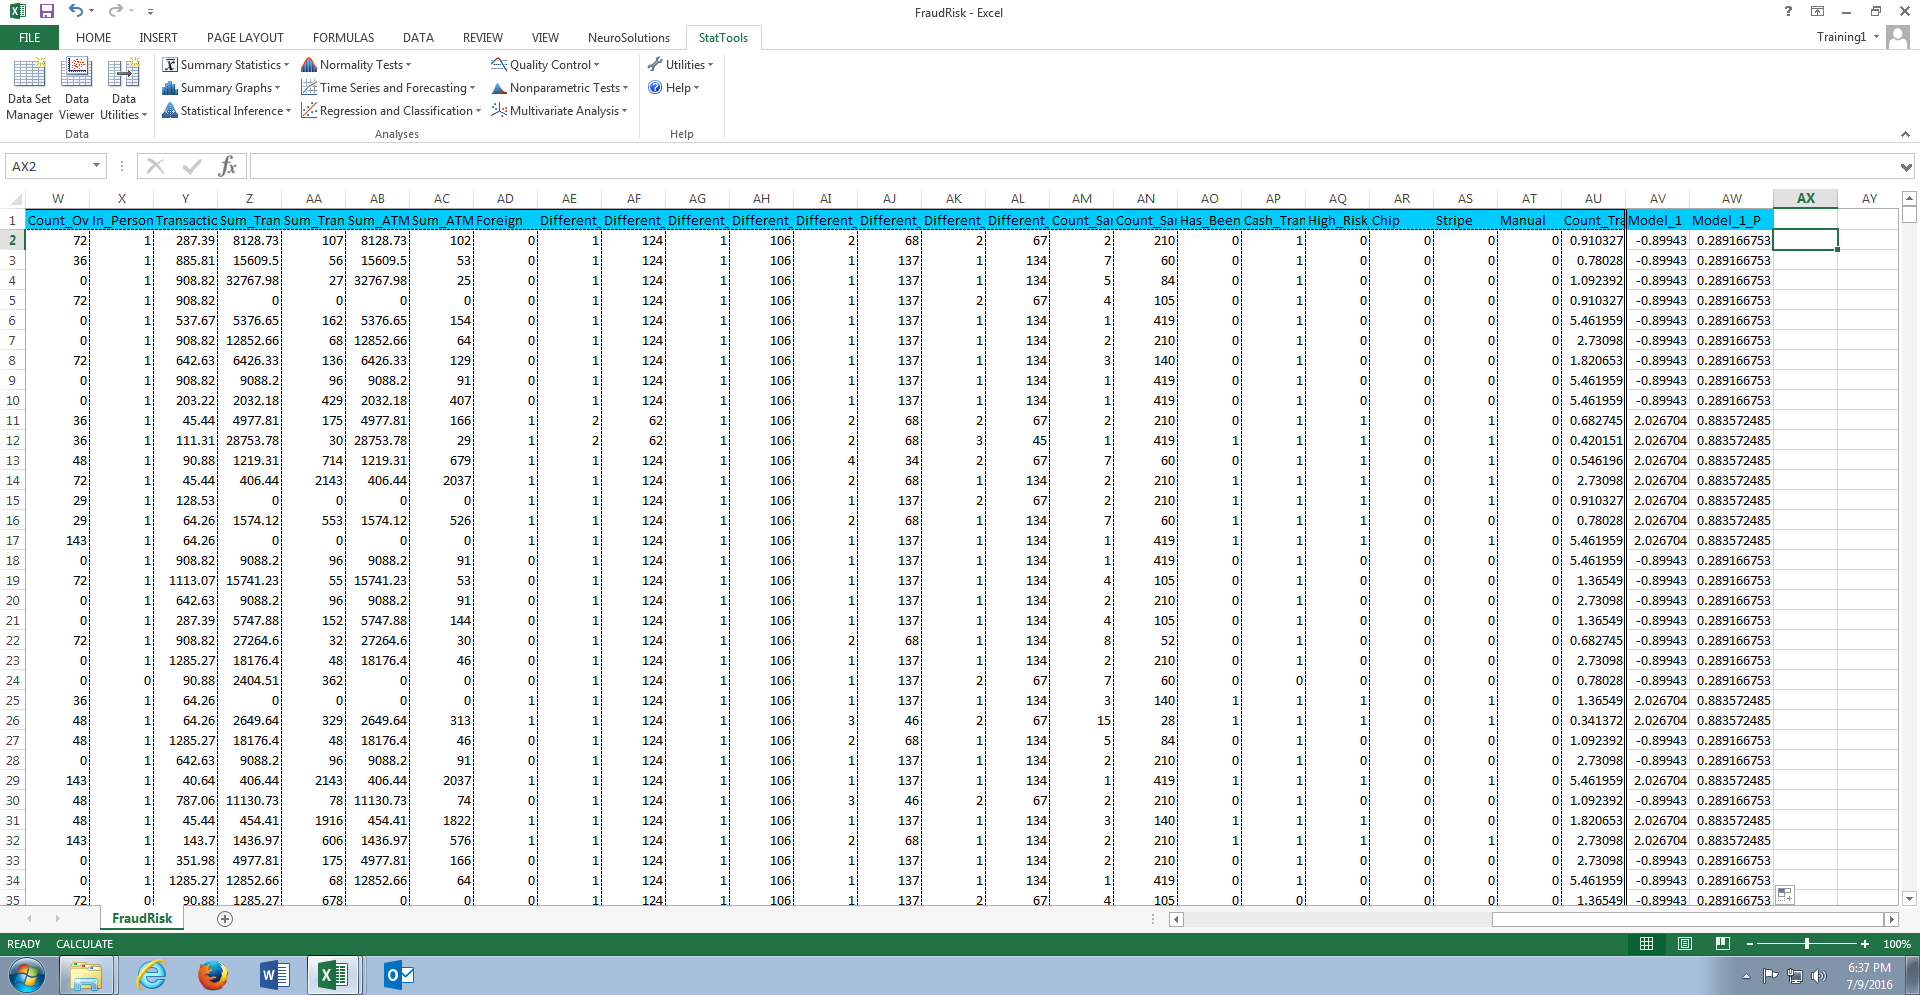Screen dimensions: 1920x995
Task: Select column header AX
Action: coord(1806,198)
